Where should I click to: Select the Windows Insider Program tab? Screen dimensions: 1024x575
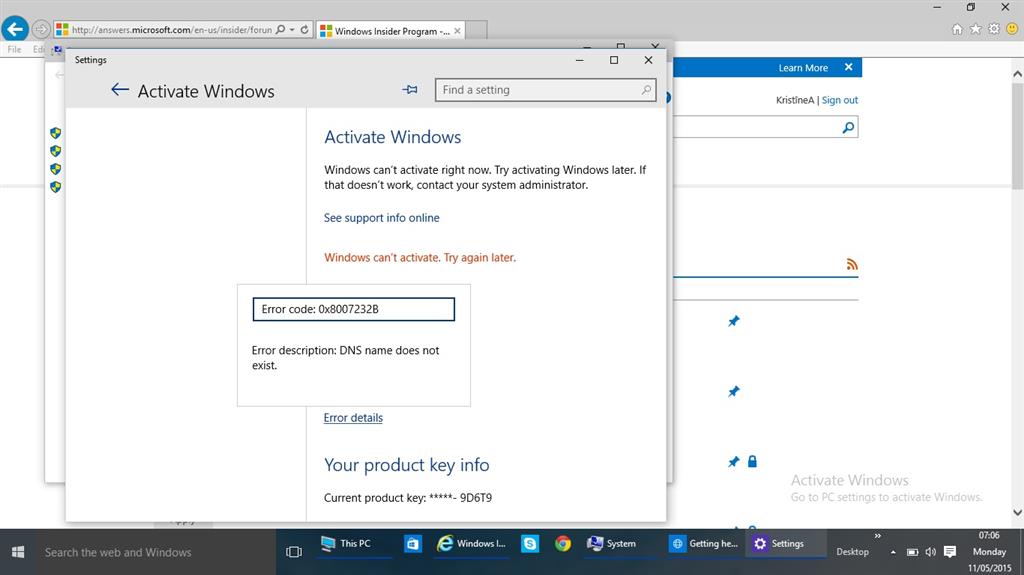(x=391, y=31)
